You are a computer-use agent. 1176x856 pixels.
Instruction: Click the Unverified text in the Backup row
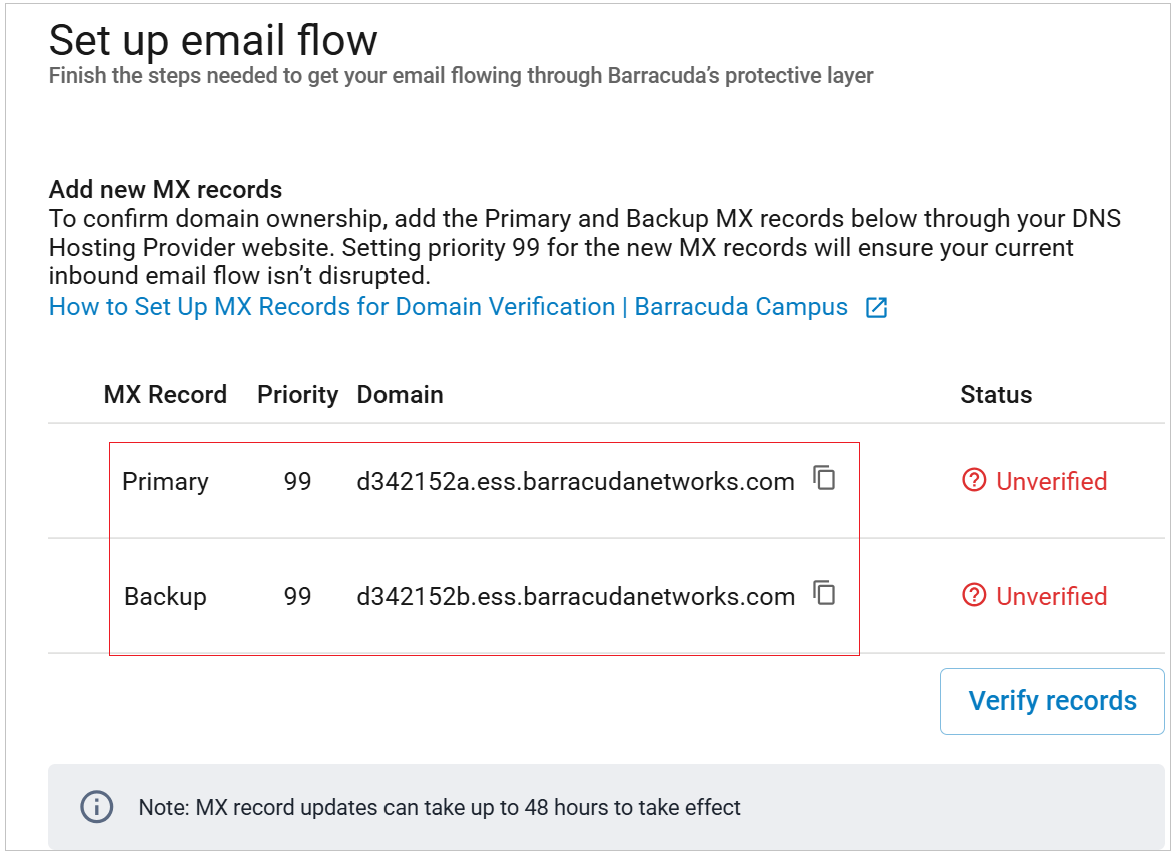pos(1051,597)
